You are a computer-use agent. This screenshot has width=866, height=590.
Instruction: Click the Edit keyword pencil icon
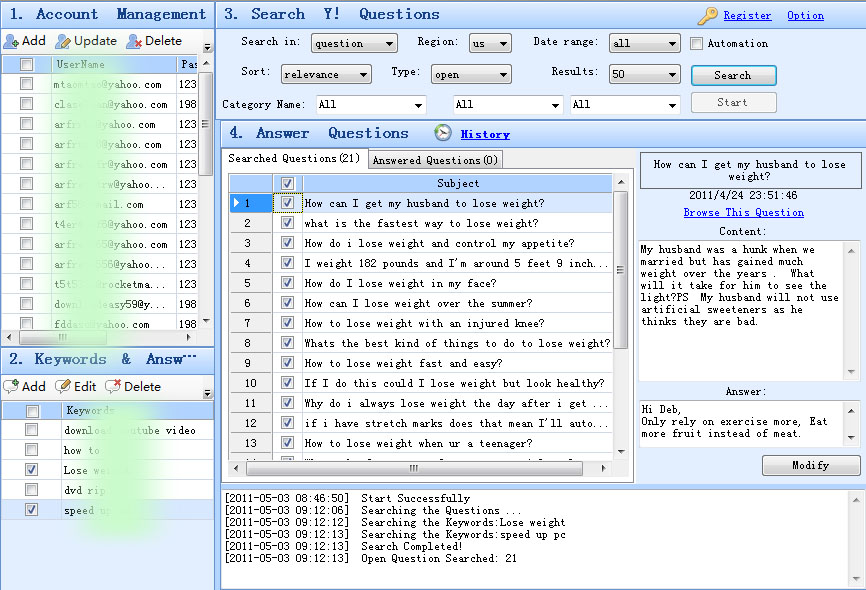pos(63,386)
